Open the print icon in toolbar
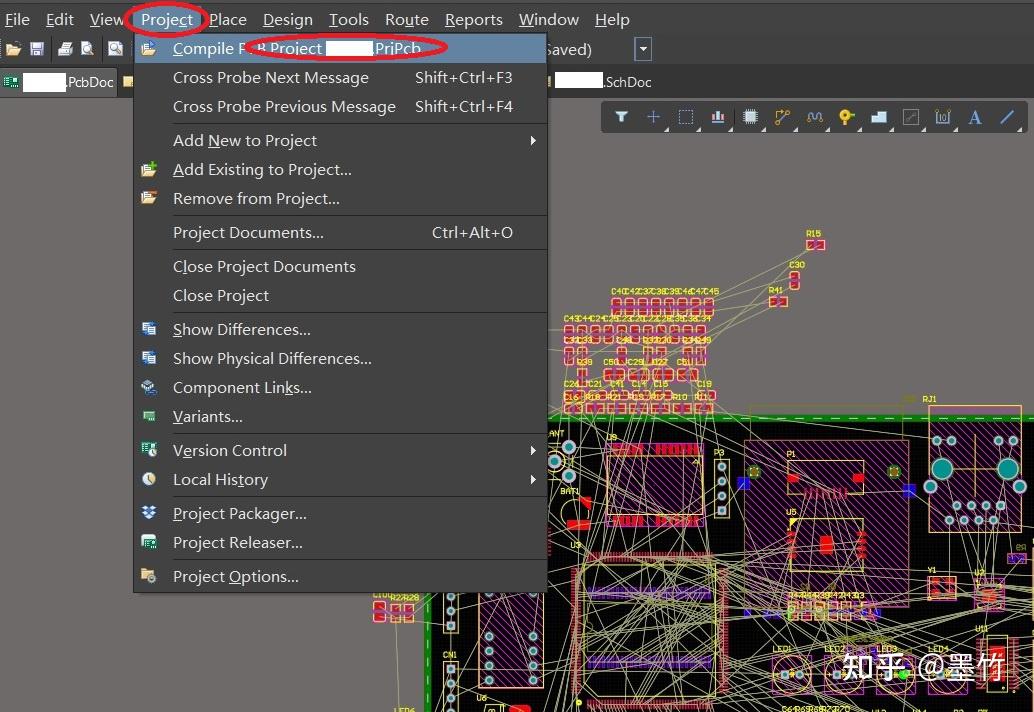The image size is (1034, 712). pyautogui.click(x=65, y=49)
